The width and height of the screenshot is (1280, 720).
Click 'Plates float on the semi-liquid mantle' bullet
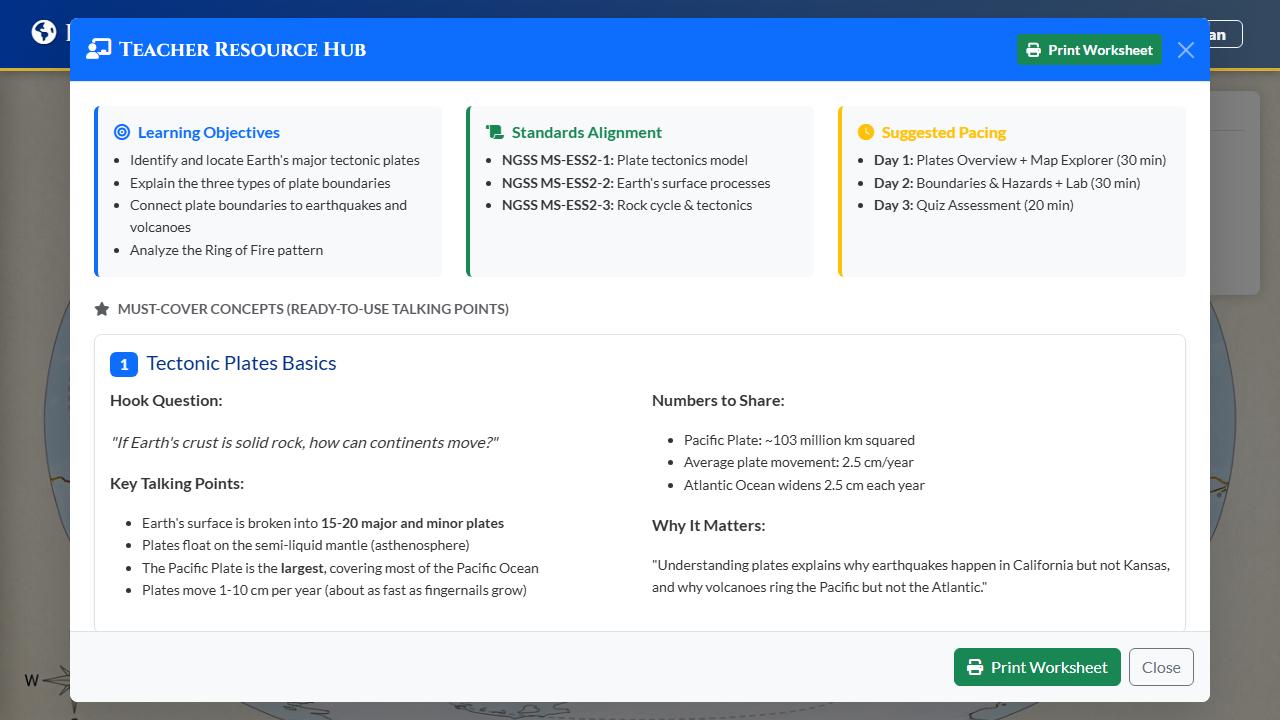click(306, 545)
